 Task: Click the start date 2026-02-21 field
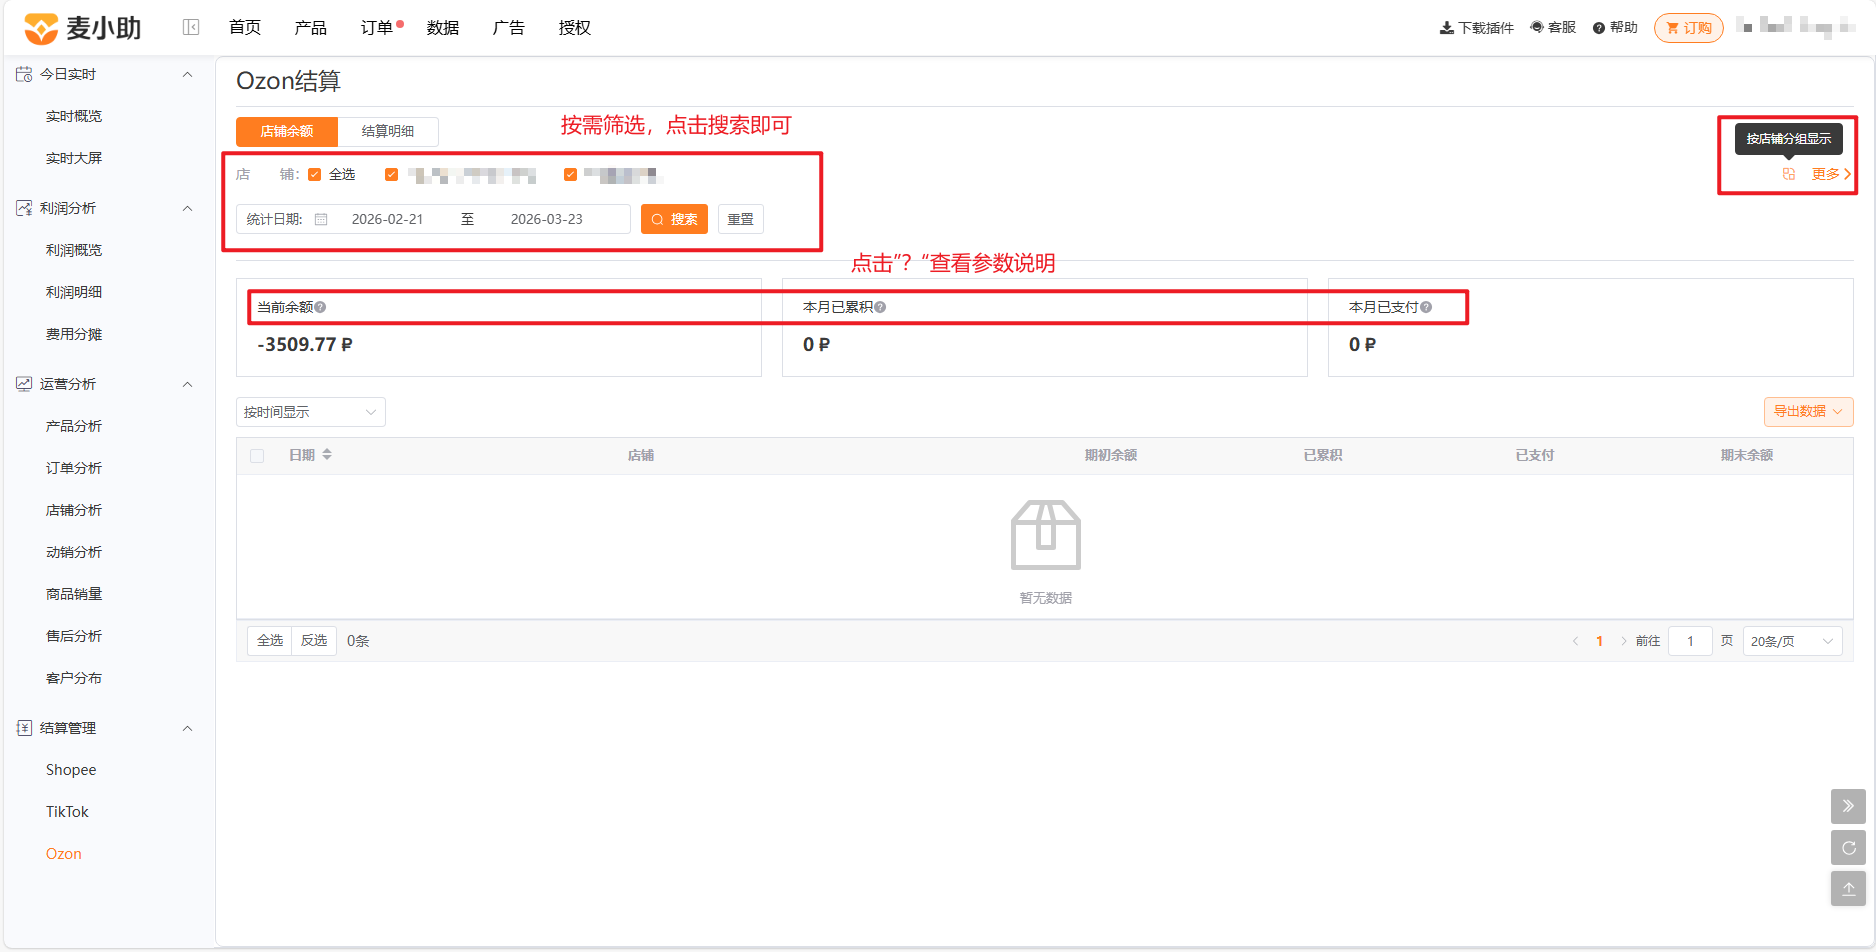[388, 219]
